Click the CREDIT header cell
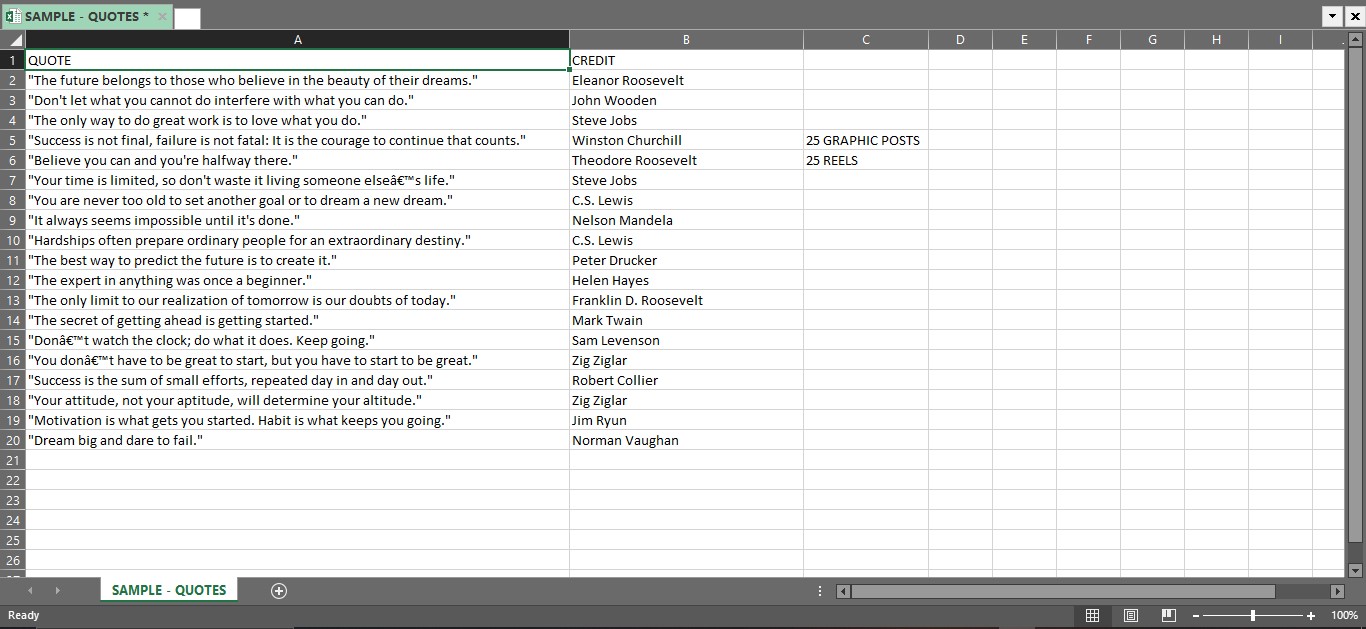Screen dimensions: 1366x629 tap(686, 60)
